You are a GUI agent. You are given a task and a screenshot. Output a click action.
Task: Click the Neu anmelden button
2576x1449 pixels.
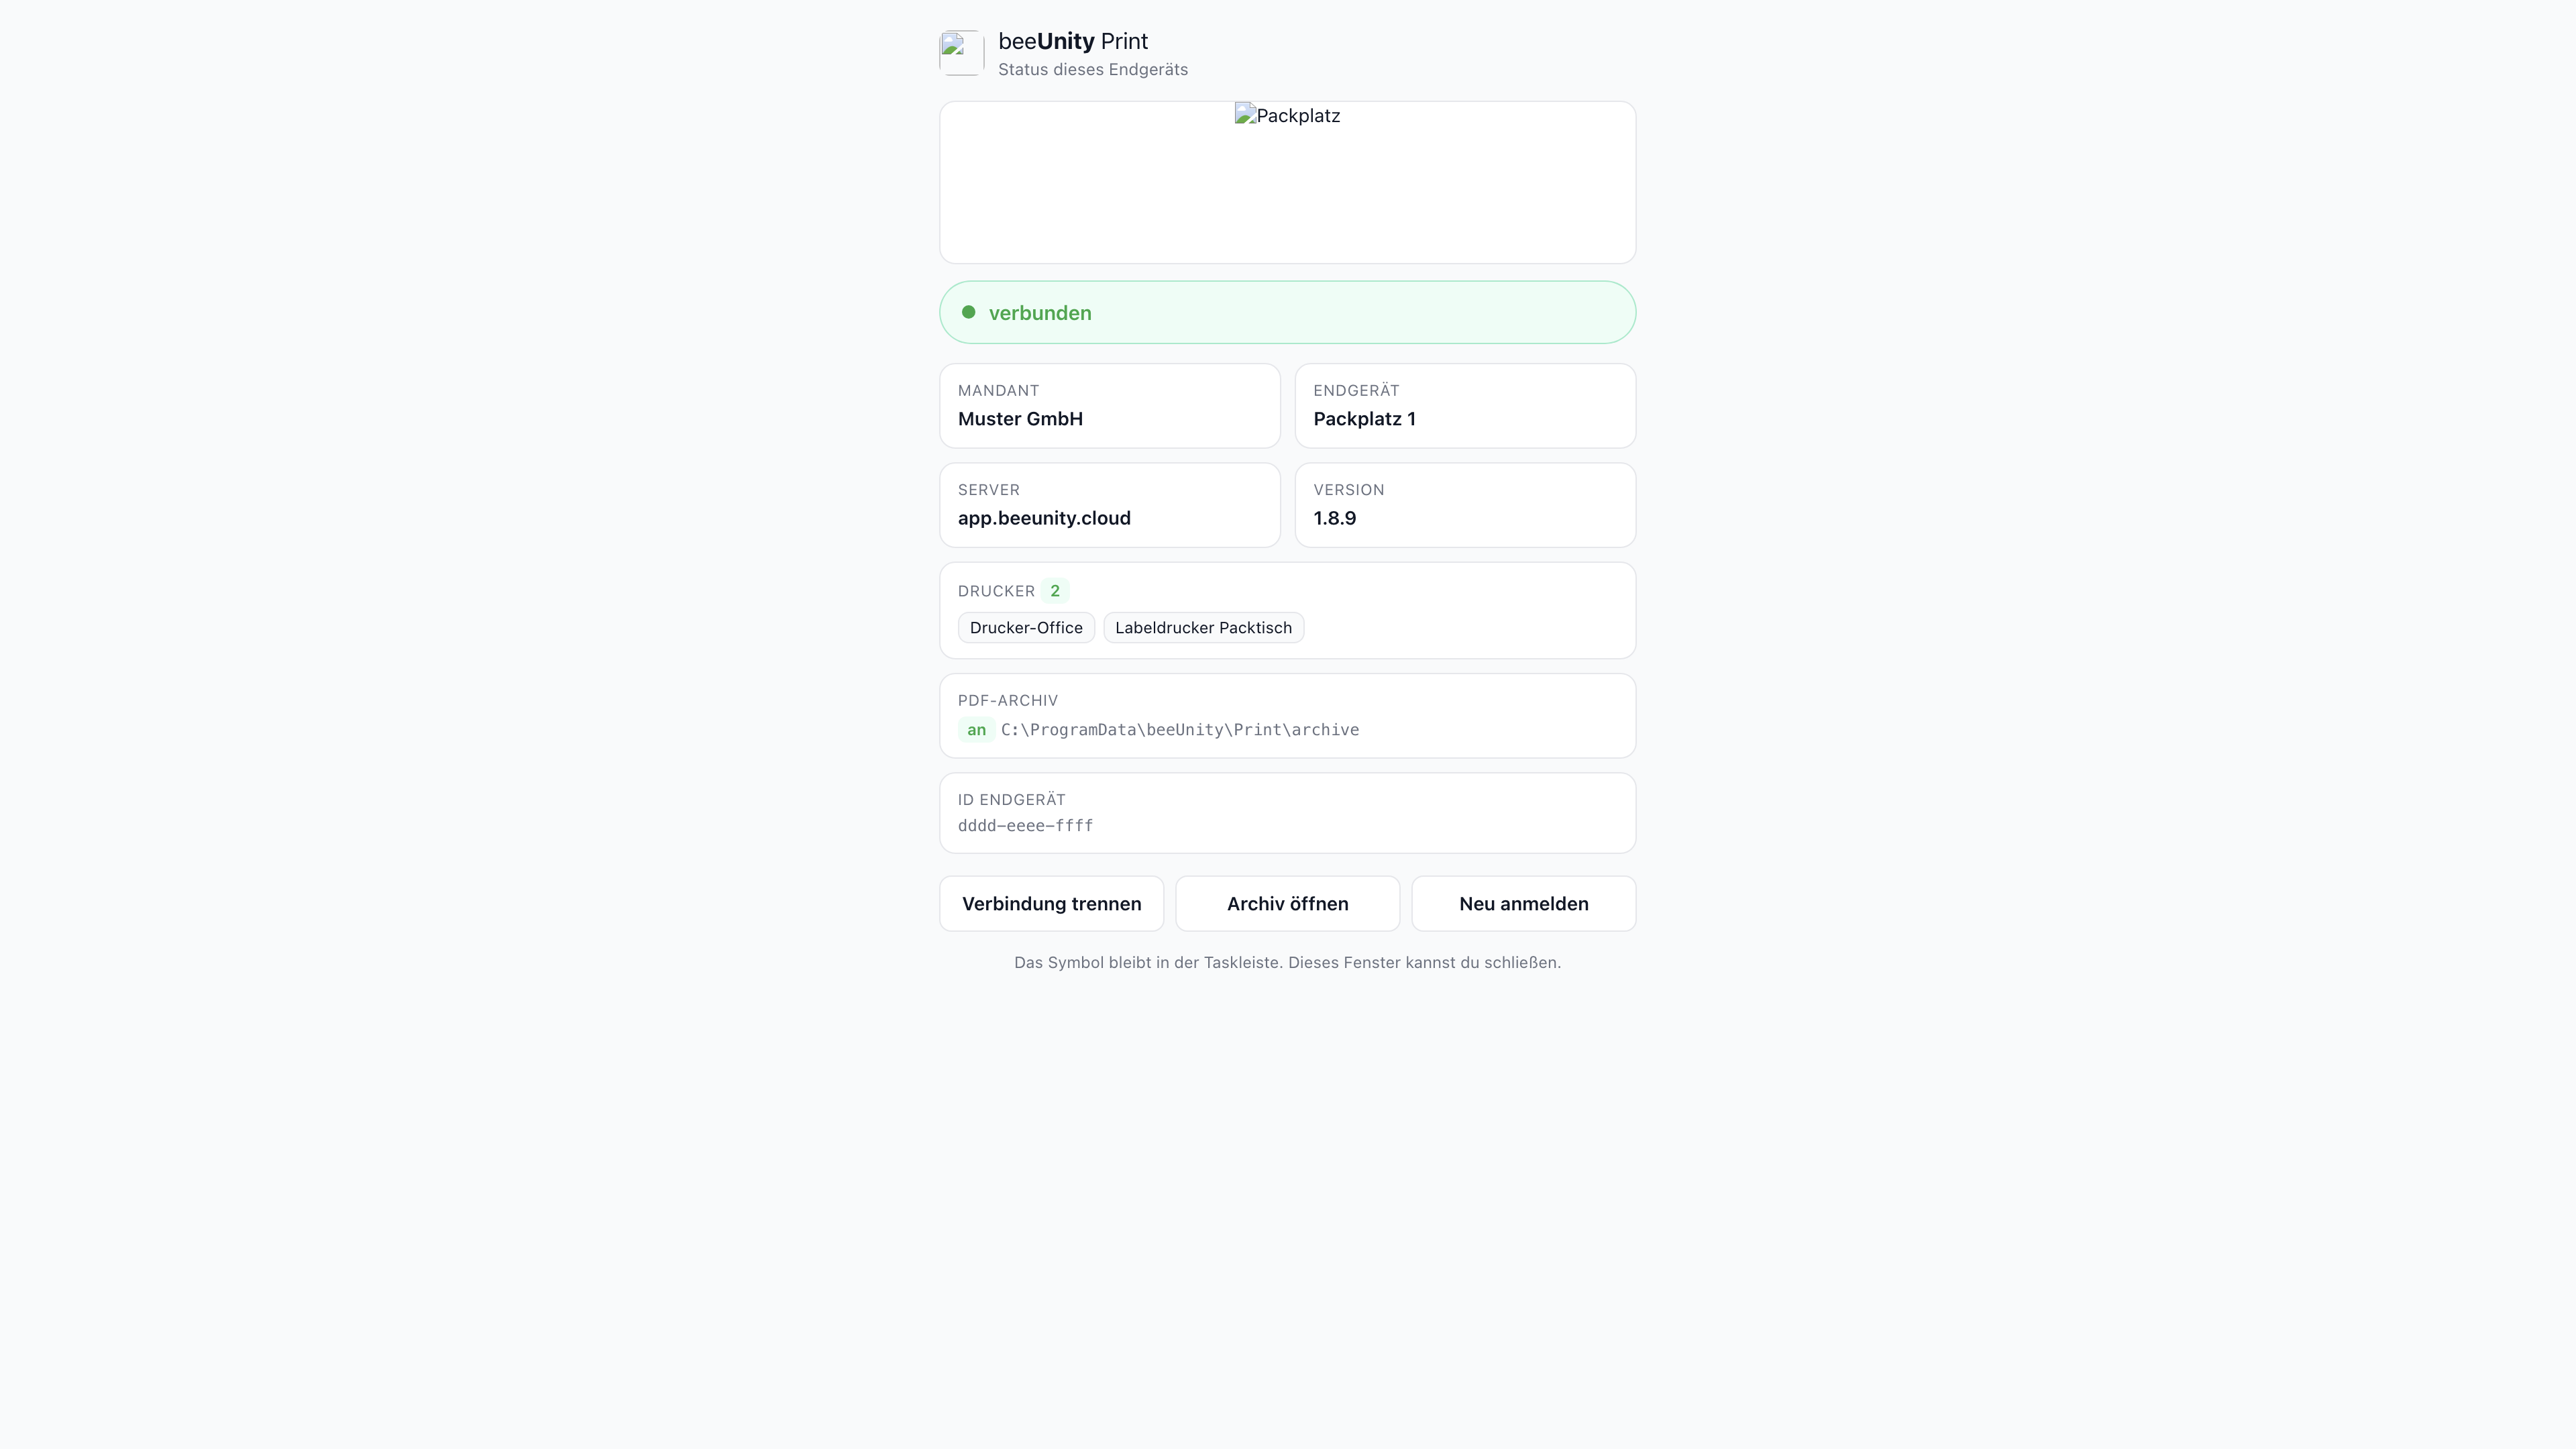click(x=1523, y=904)
